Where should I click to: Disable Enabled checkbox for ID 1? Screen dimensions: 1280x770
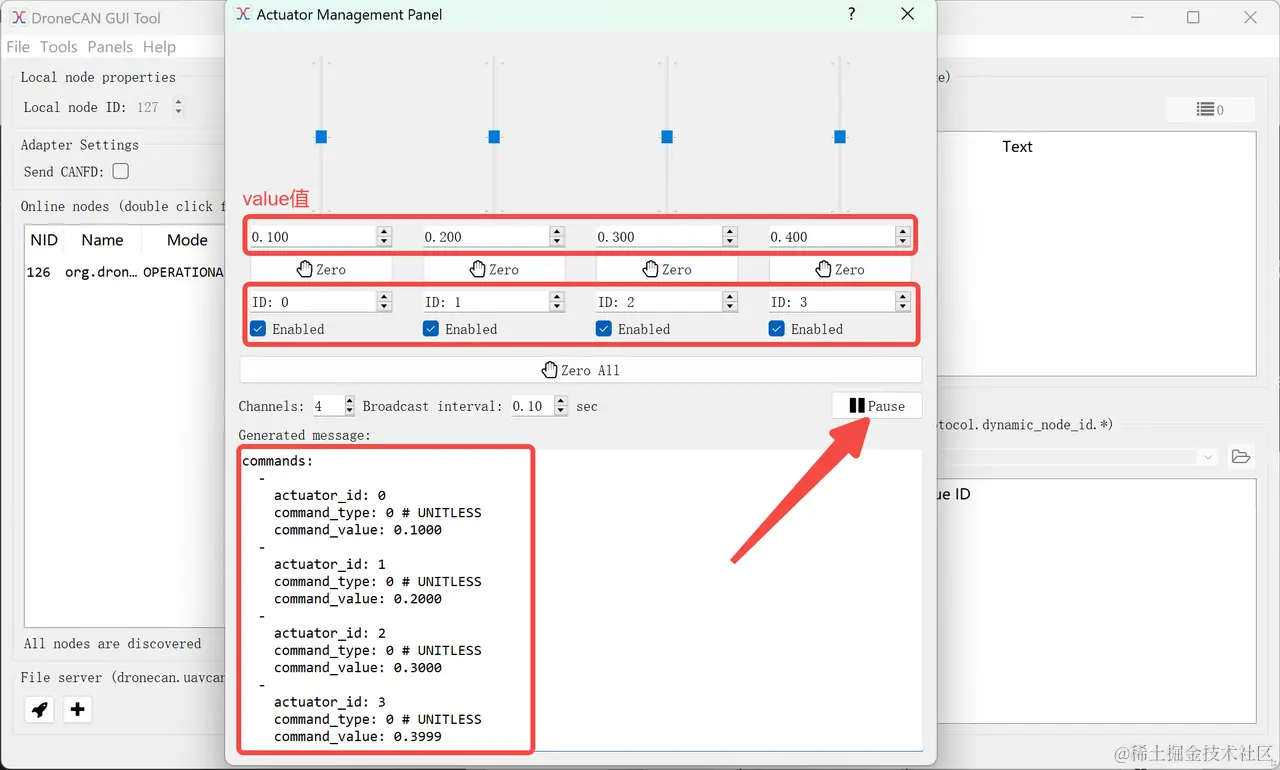click(x=431, y=329)
